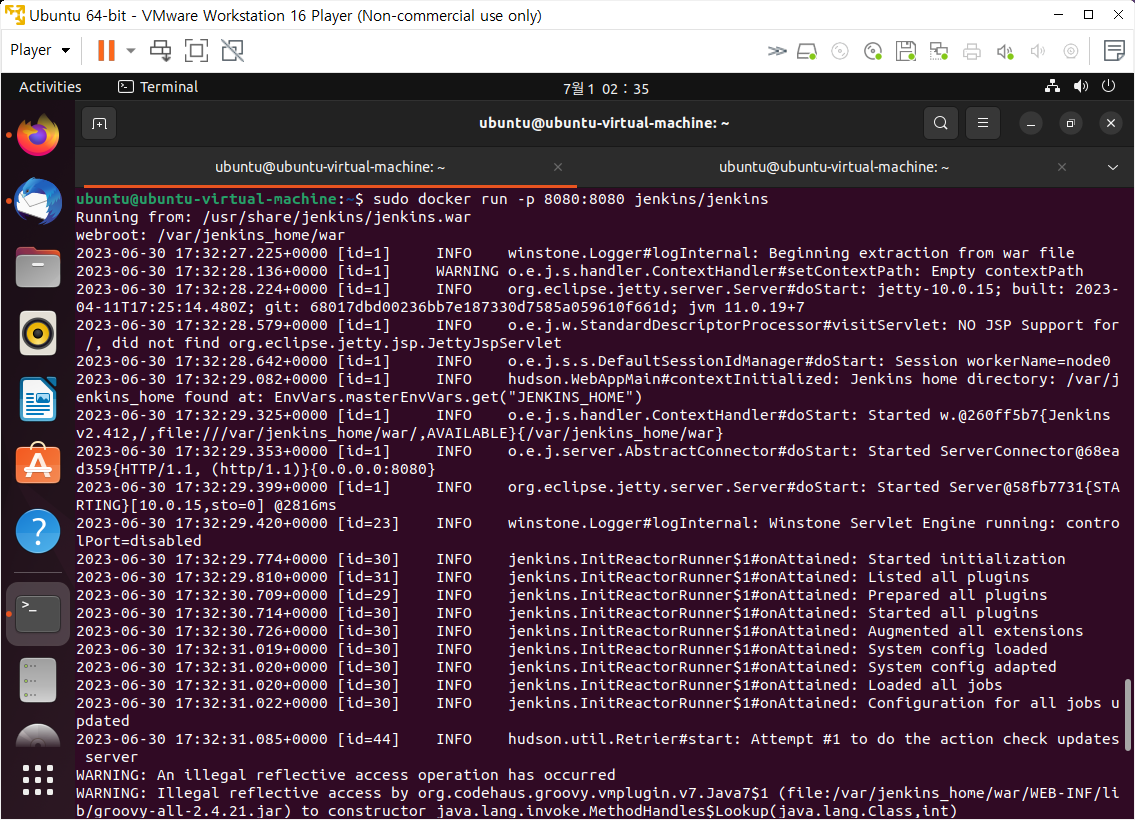Minimize the terminal window
This screenshot has width=1135, height=820.
(1031, 124)
